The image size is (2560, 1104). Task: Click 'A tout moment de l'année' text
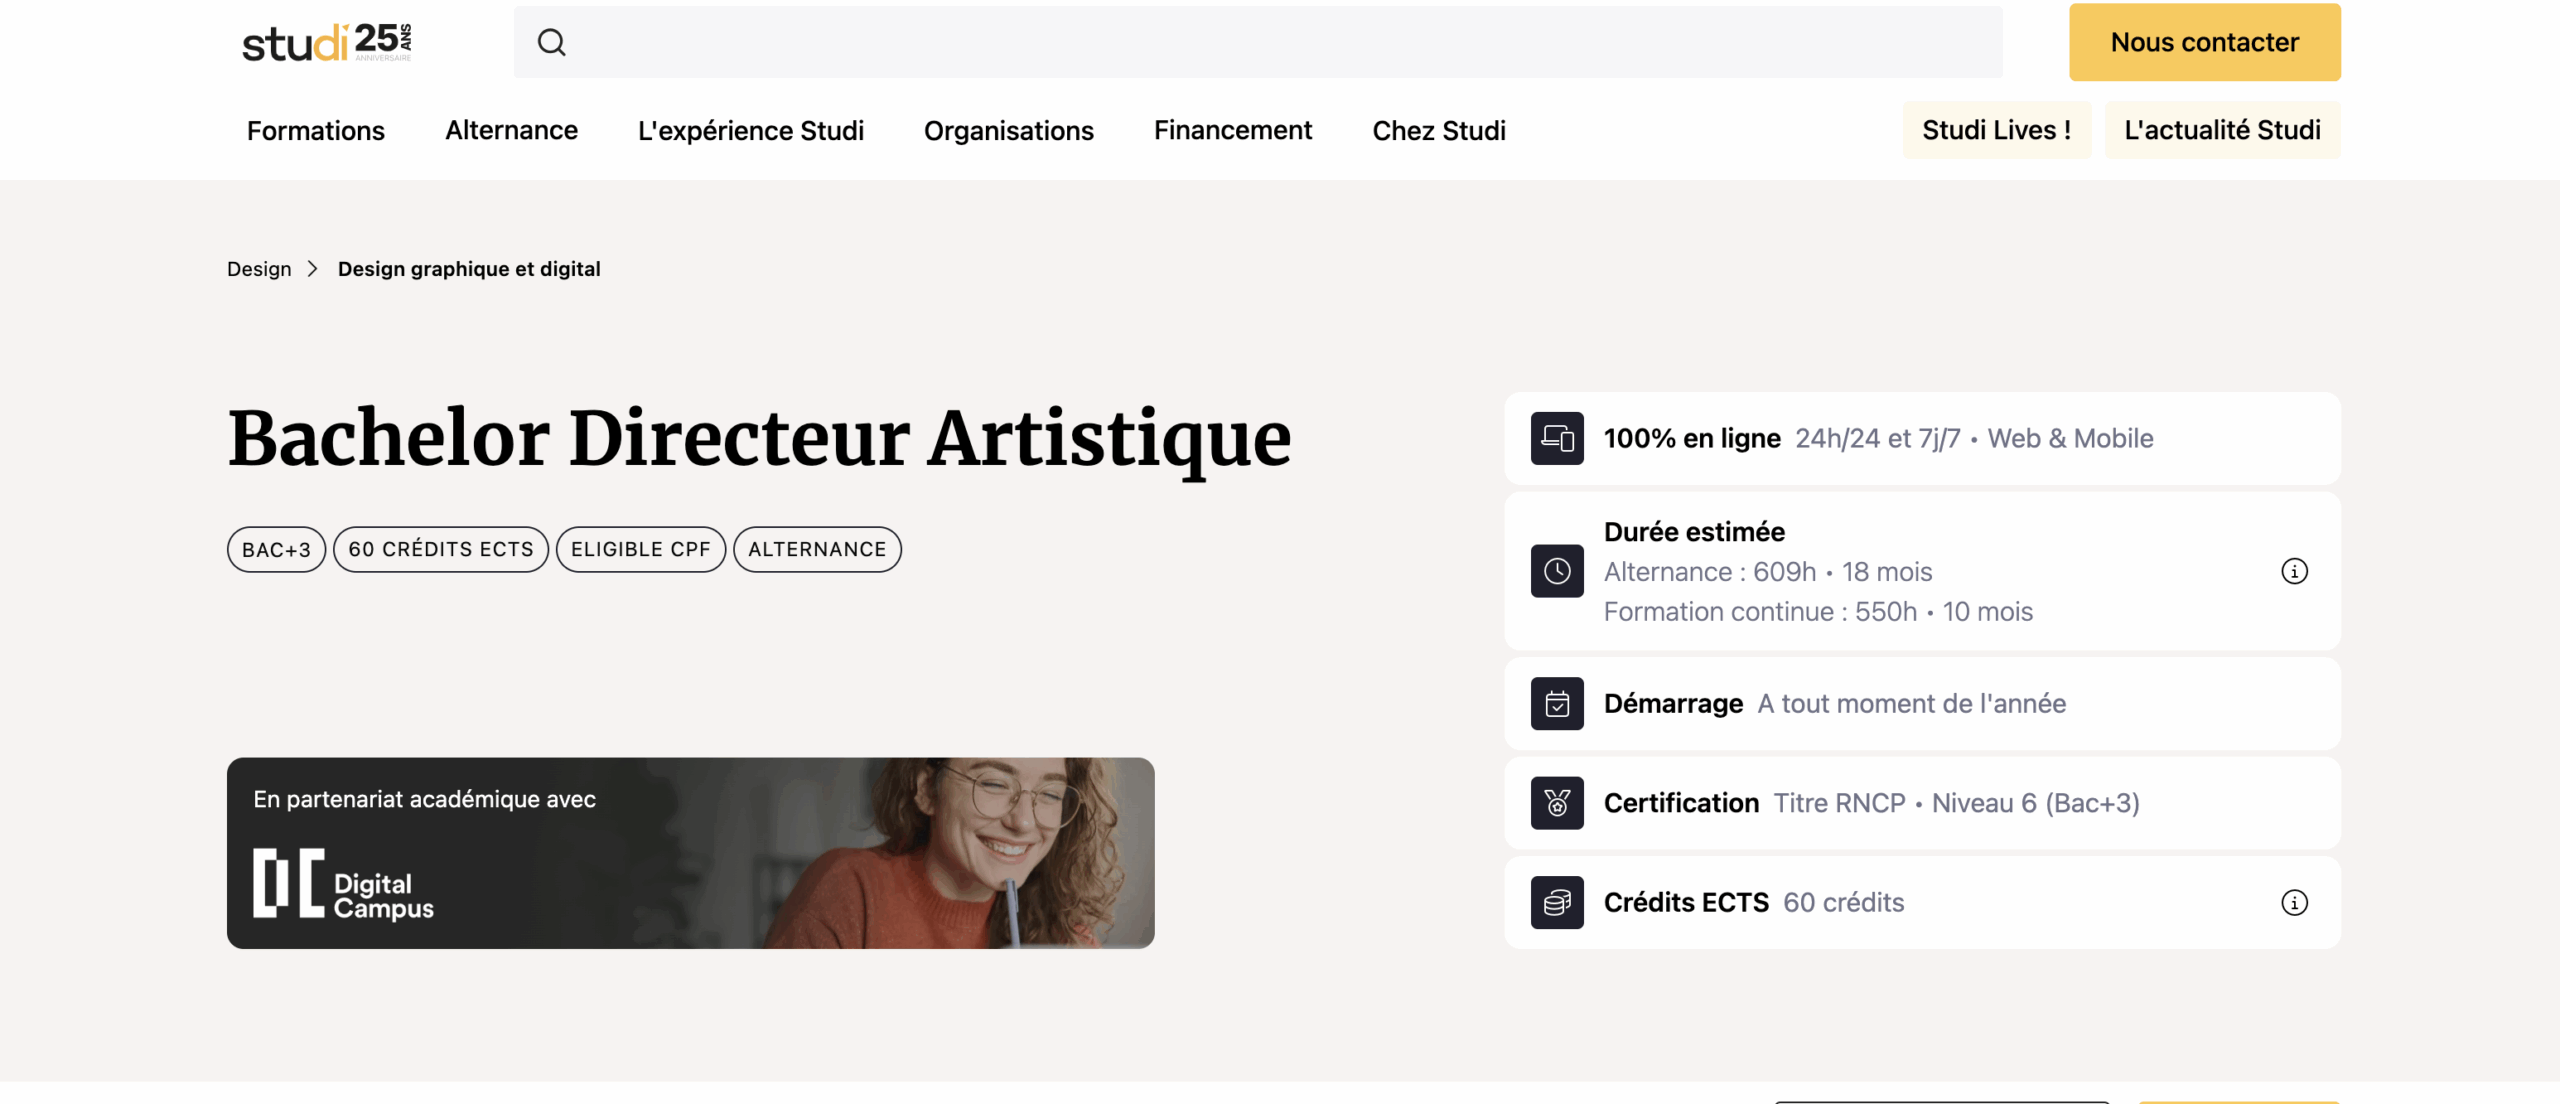(x=1912, y=704)
